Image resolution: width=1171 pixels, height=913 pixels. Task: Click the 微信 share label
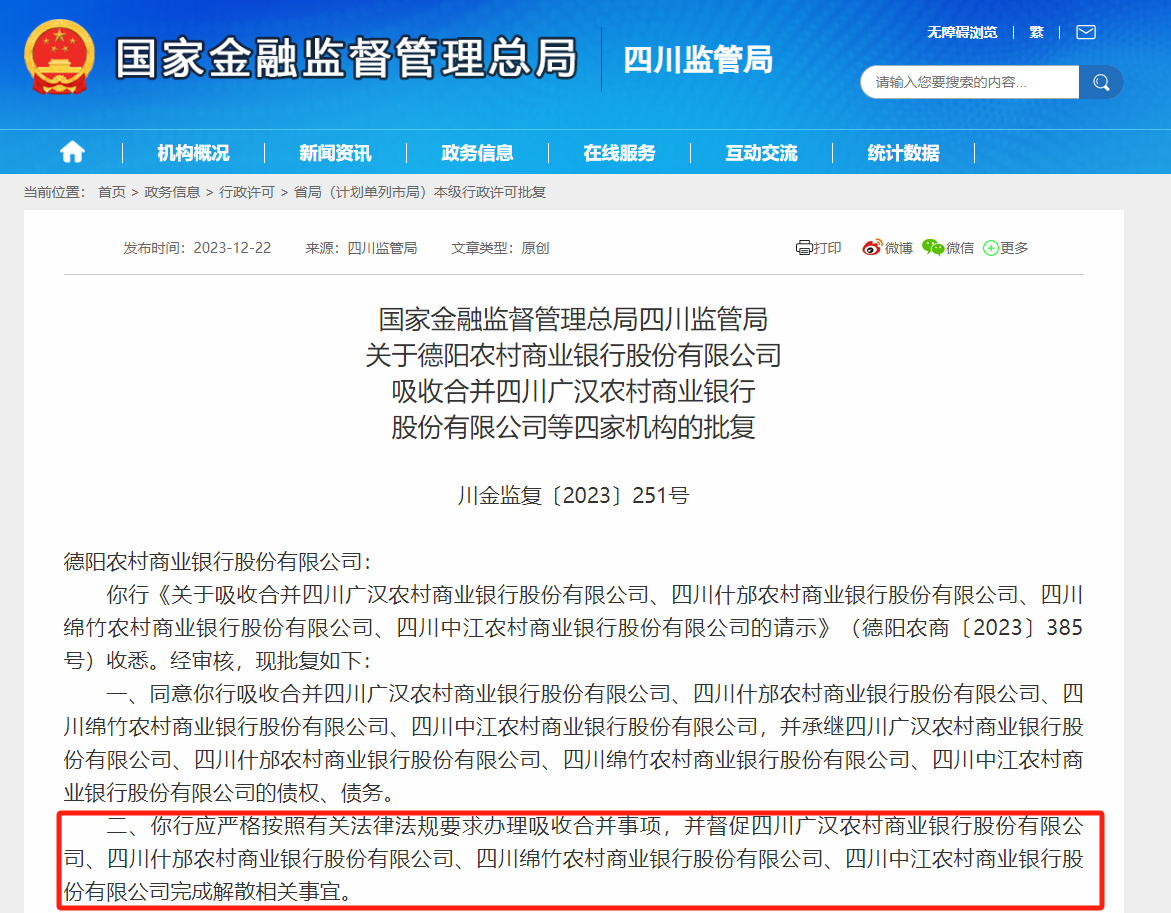[960, 248]
